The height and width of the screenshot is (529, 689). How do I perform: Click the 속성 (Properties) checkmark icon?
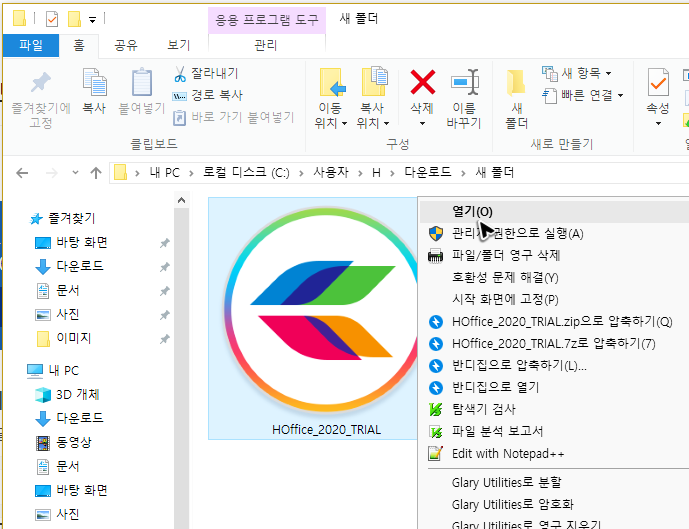click(x=658, y=83)
